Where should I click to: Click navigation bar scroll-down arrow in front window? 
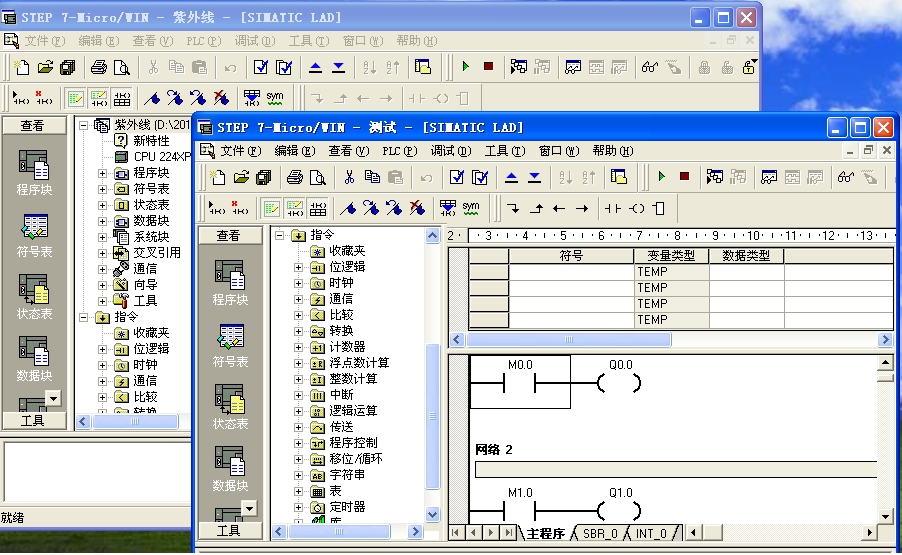[x=249, y=508]
